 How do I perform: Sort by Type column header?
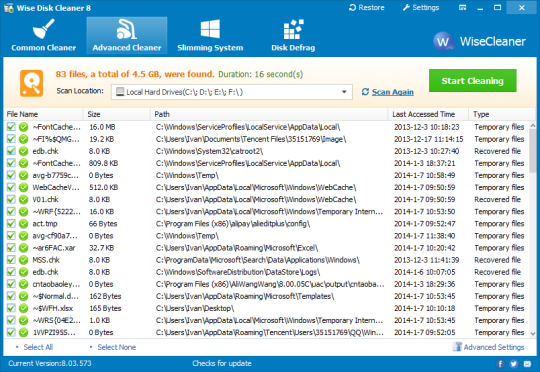click(x=502, y=114)
